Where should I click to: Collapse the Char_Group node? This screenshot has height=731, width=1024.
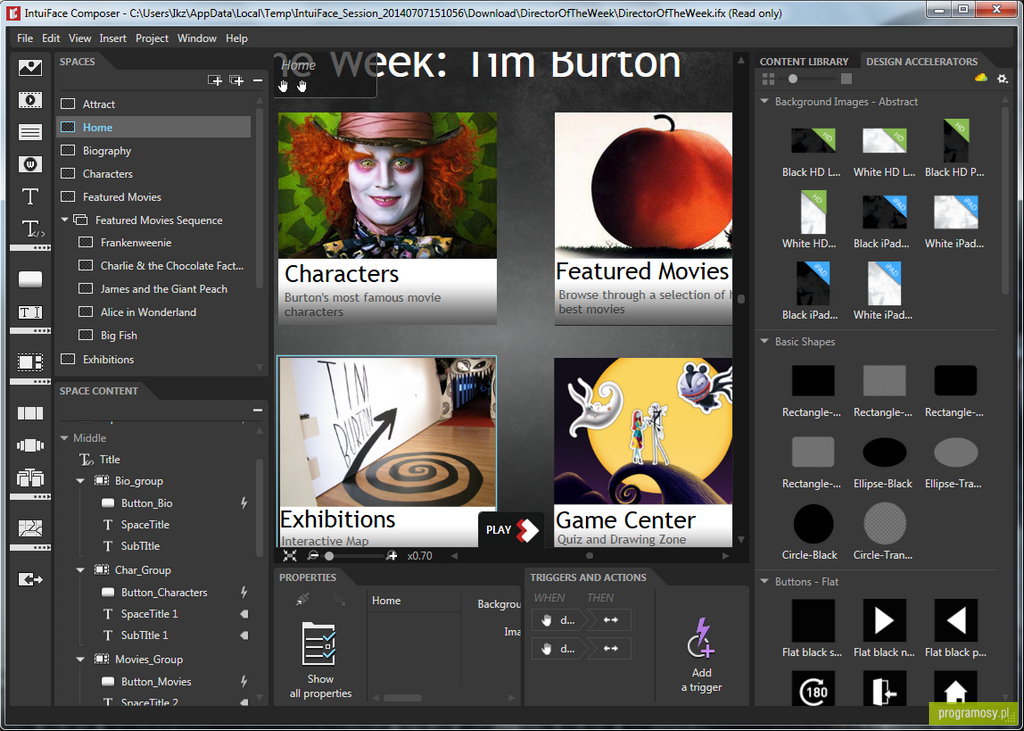click(x=80, y=570)
